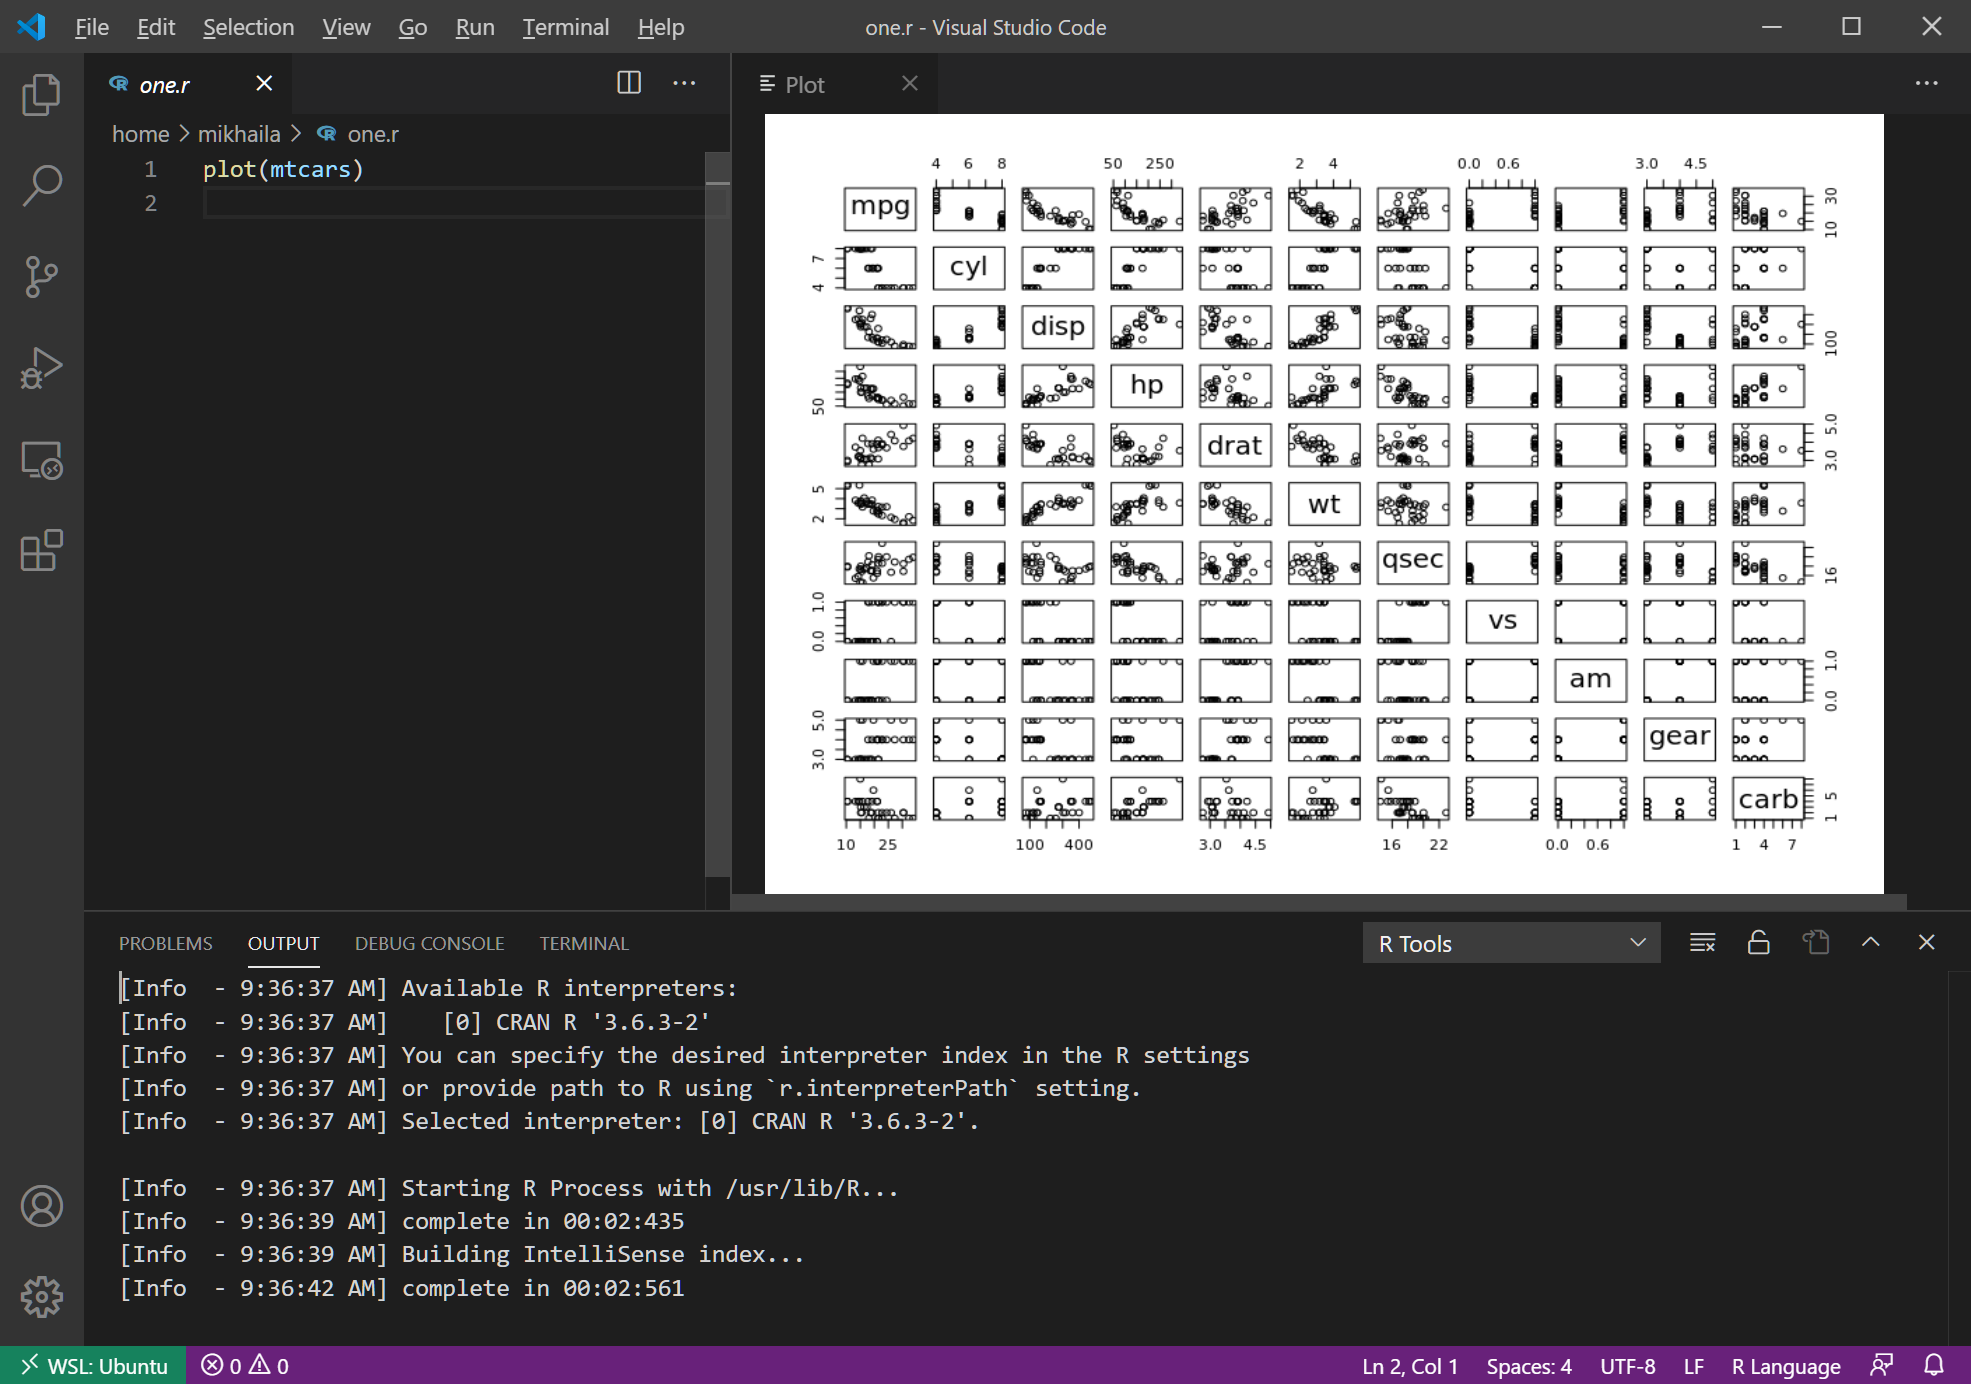Open the Run and Debug view
Viewport: 1971px width, 1384px height.
click(41, 368)
